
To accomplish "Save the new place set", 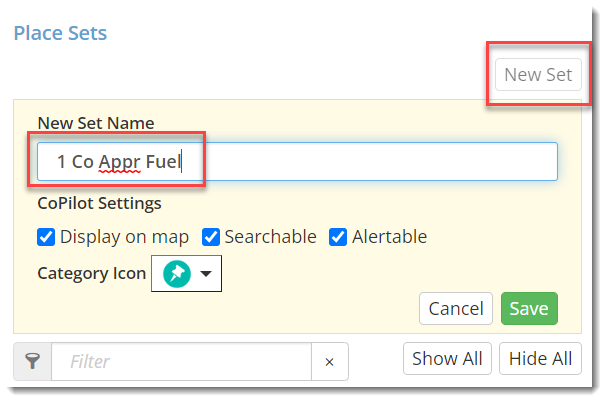I will 528,309.
